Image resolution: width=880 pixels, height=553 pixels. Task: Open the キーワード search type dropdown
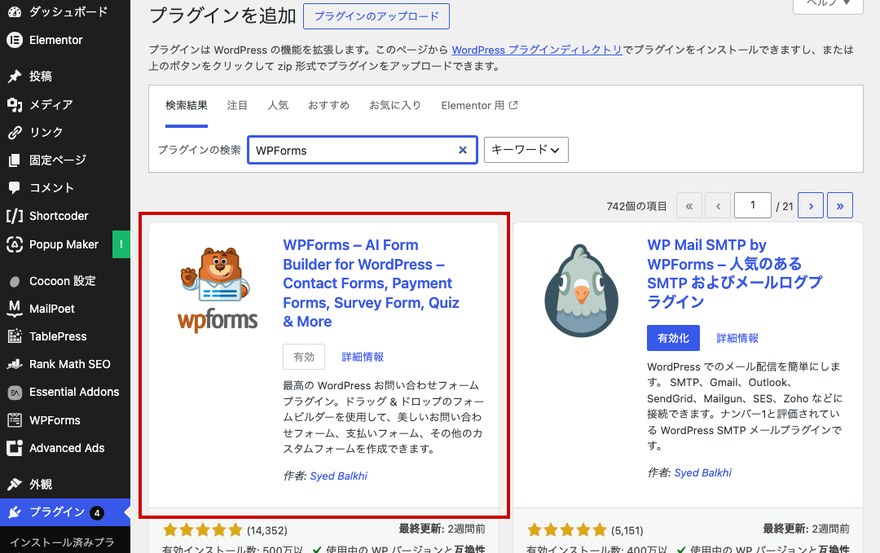pos(526,150)
